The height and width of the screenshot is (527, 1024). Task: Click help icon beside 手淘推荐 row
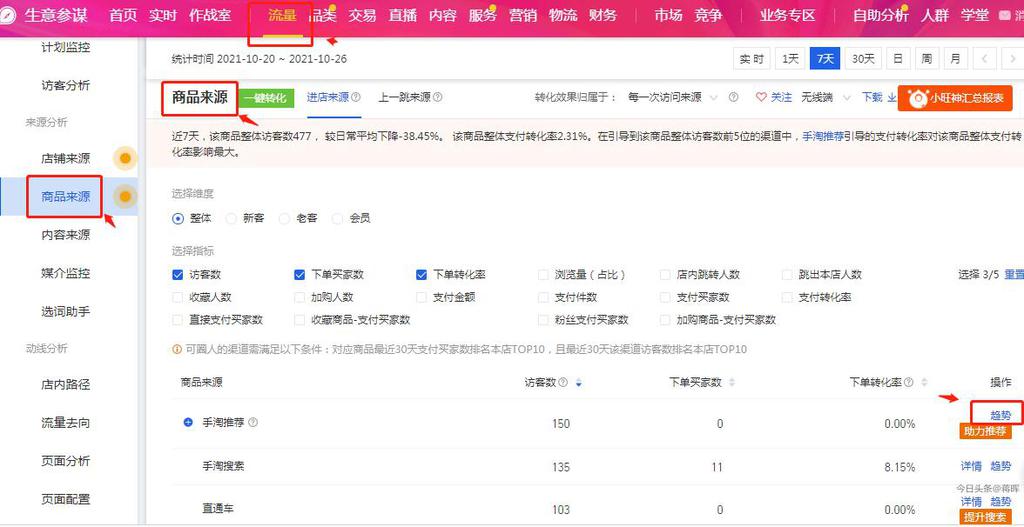pyautogui.click(x=253, y=423)
